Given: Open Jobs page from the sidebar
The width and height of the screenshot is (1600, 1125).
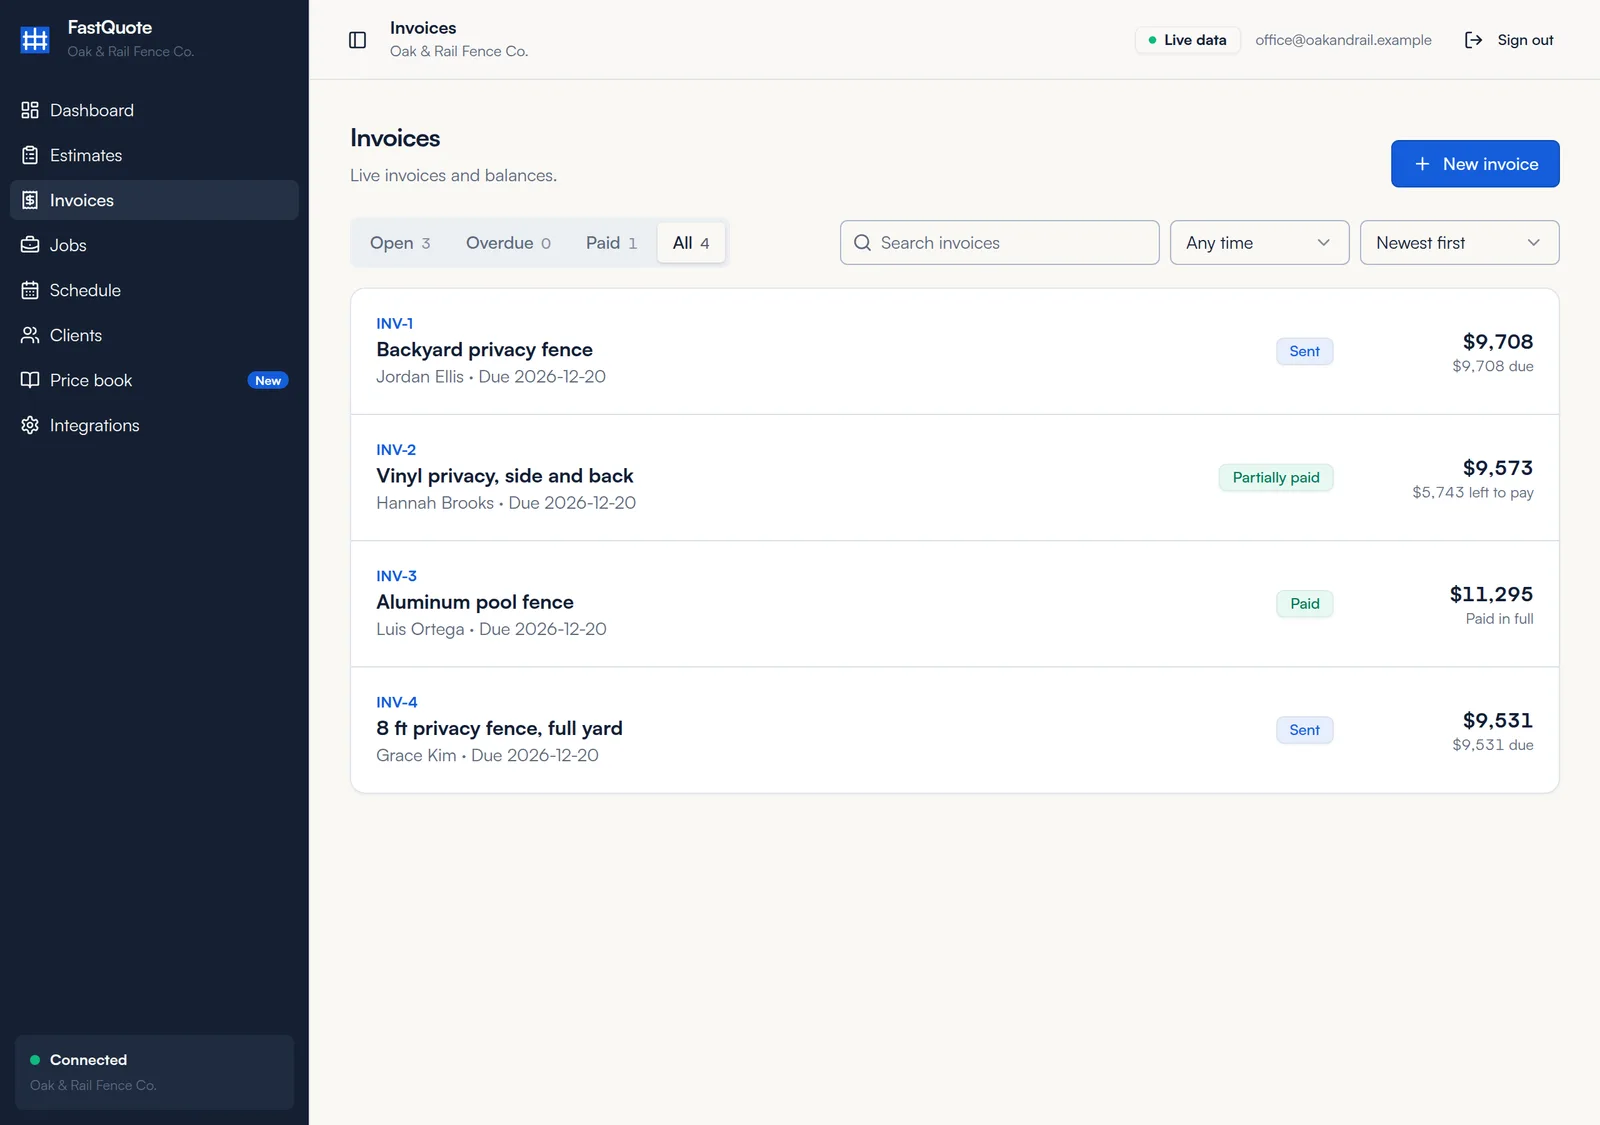Looking at the screenshot, I should point(154,245).
